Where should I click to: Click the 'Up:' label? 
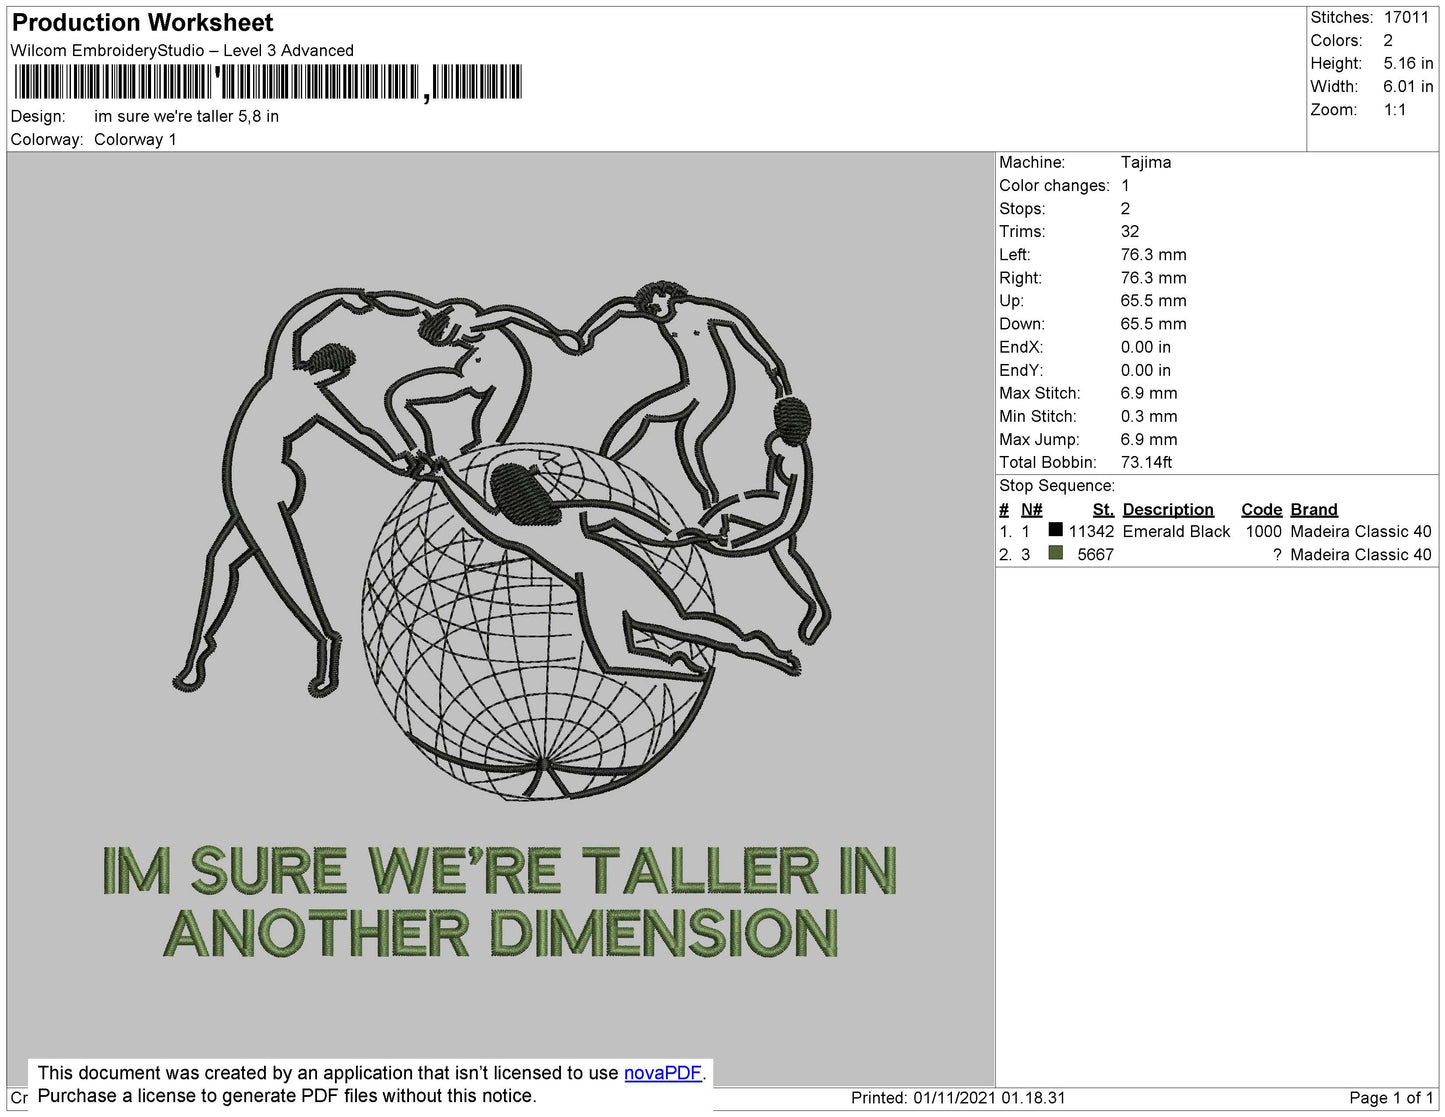pos(1011,301)
